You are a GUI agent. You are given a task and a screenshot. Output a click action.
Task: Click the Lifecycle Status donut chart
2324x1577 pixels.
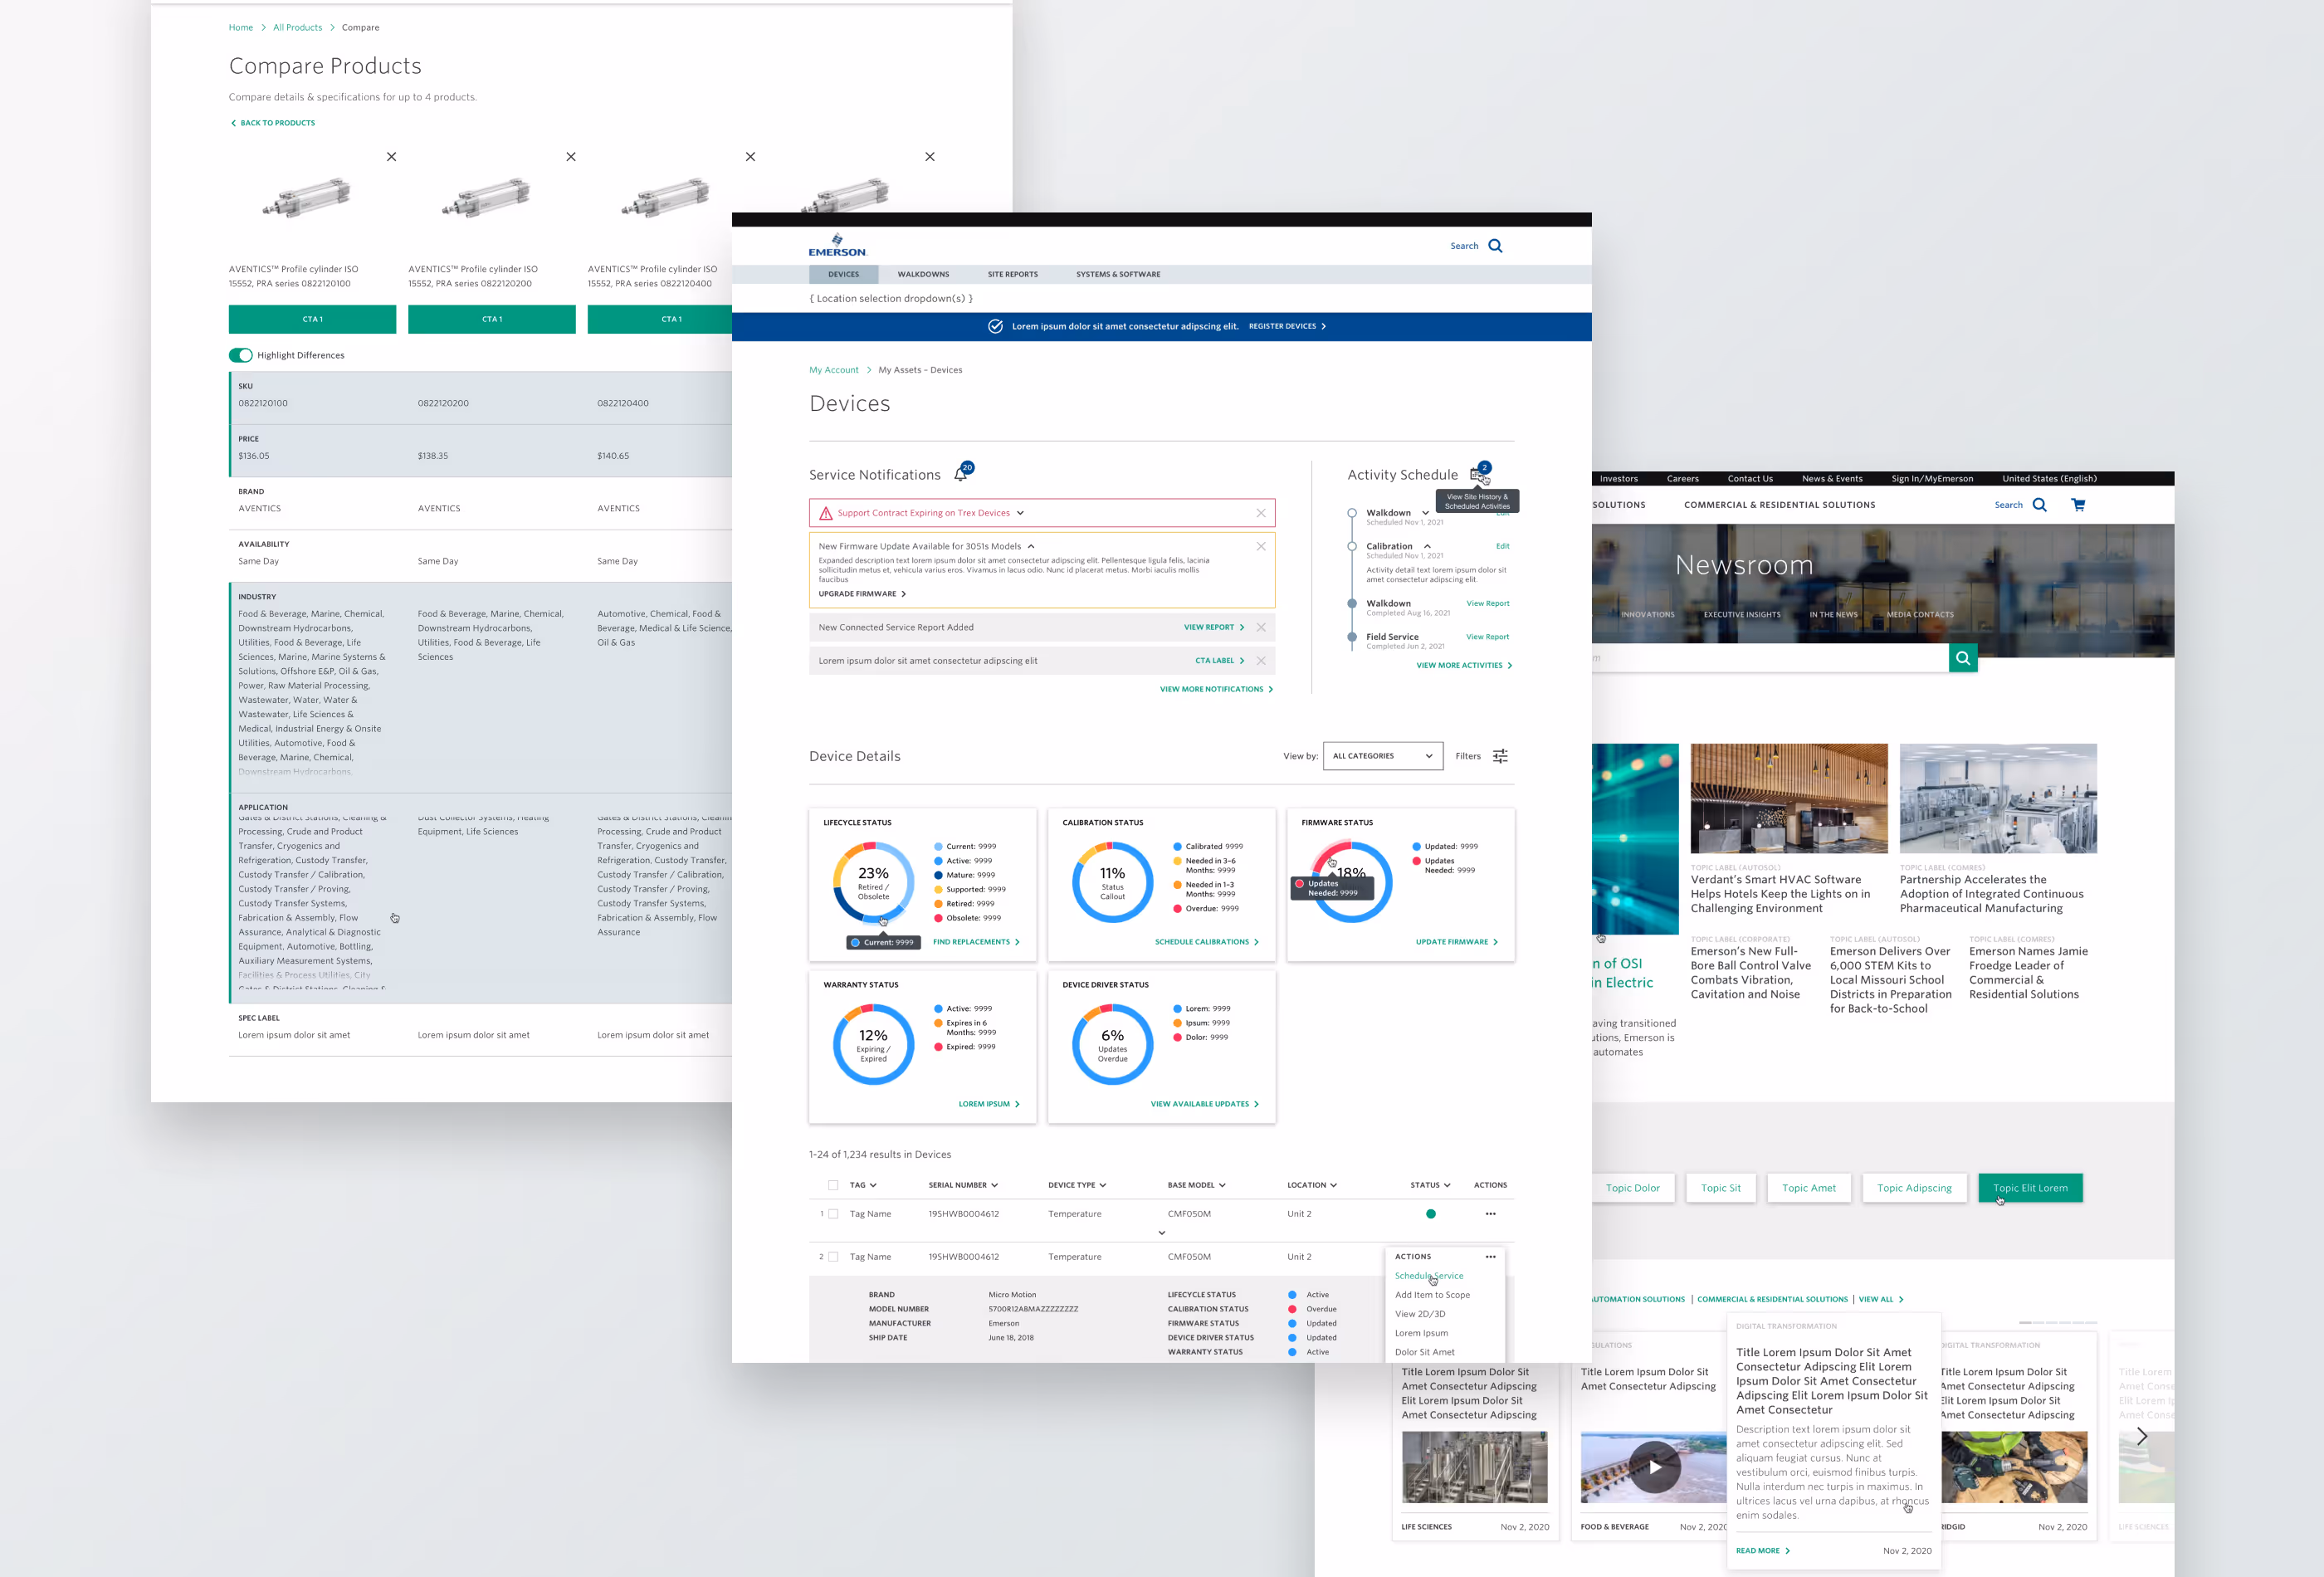tap(873, 883)
